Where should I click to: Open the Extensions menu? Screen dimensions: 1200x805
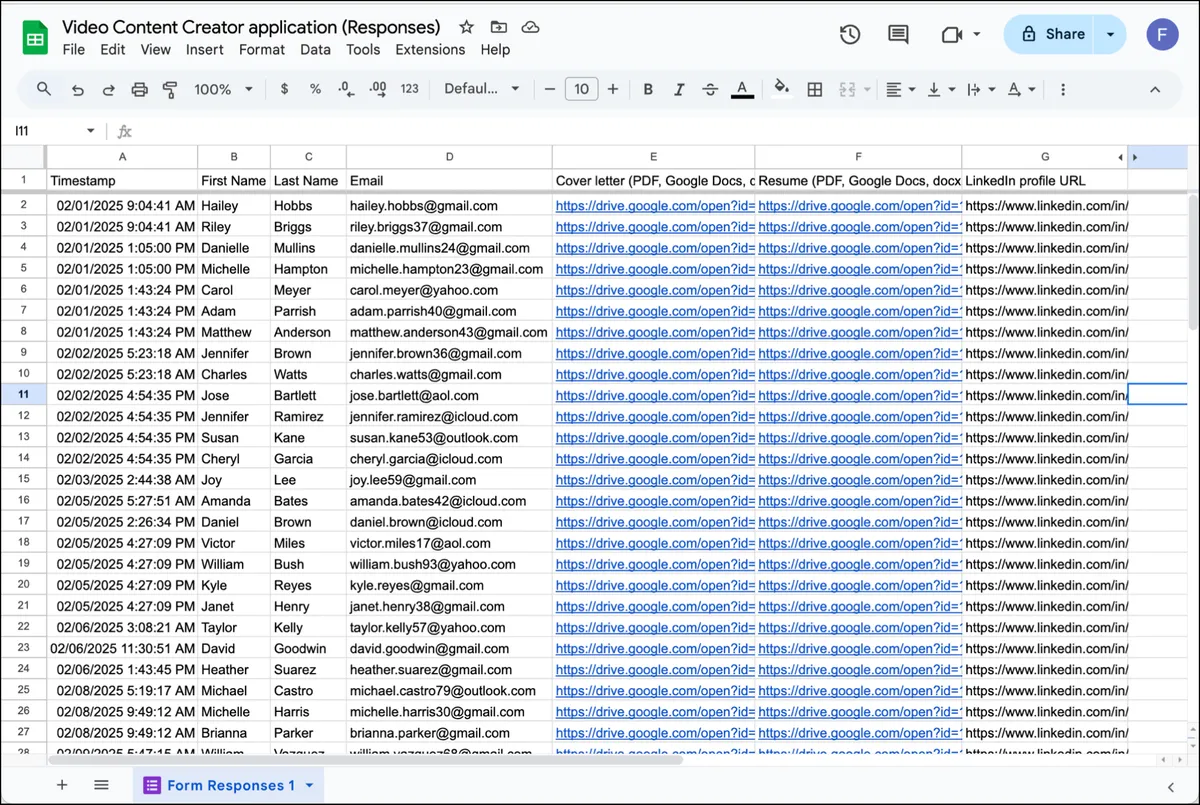[430, 49]
